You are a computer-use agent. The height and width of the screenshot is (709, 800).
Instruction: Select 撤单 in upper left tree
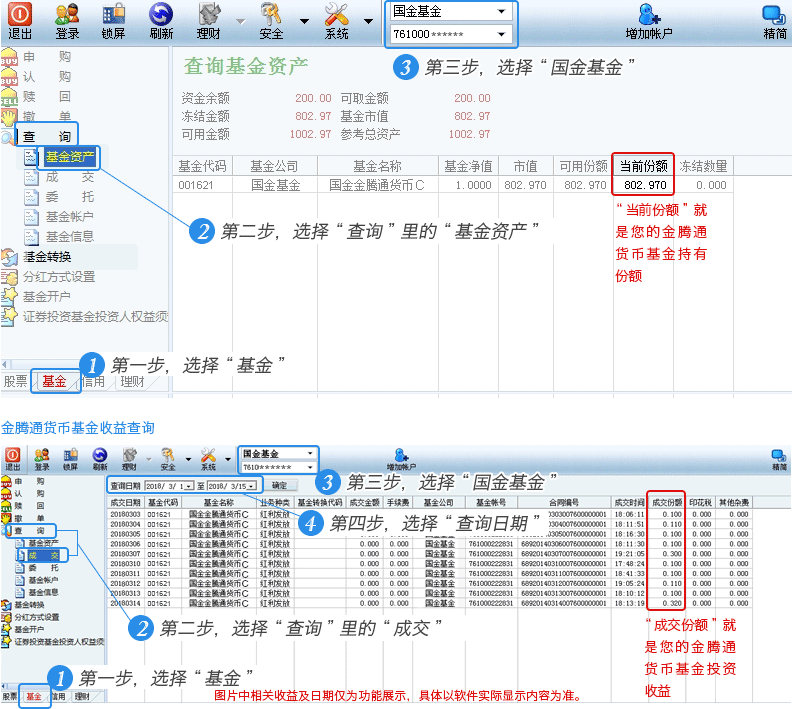pos(46,116)
